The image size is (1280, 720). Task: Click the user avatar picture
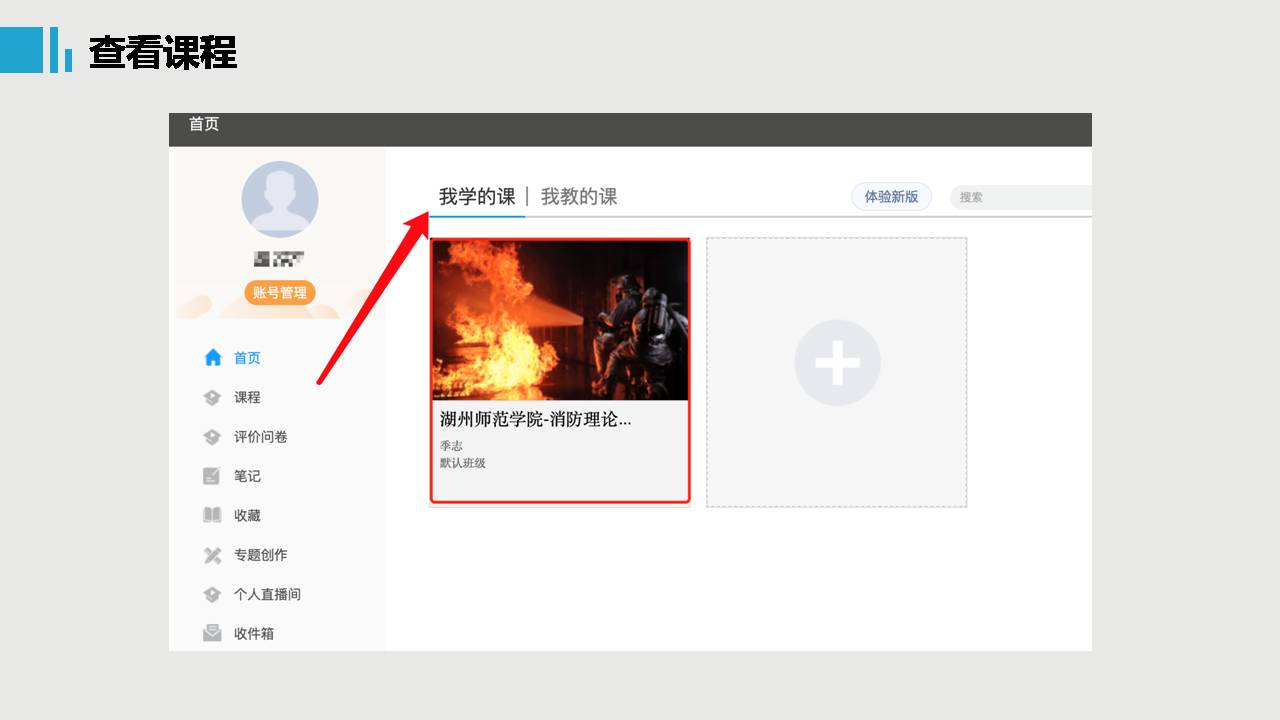280,199
